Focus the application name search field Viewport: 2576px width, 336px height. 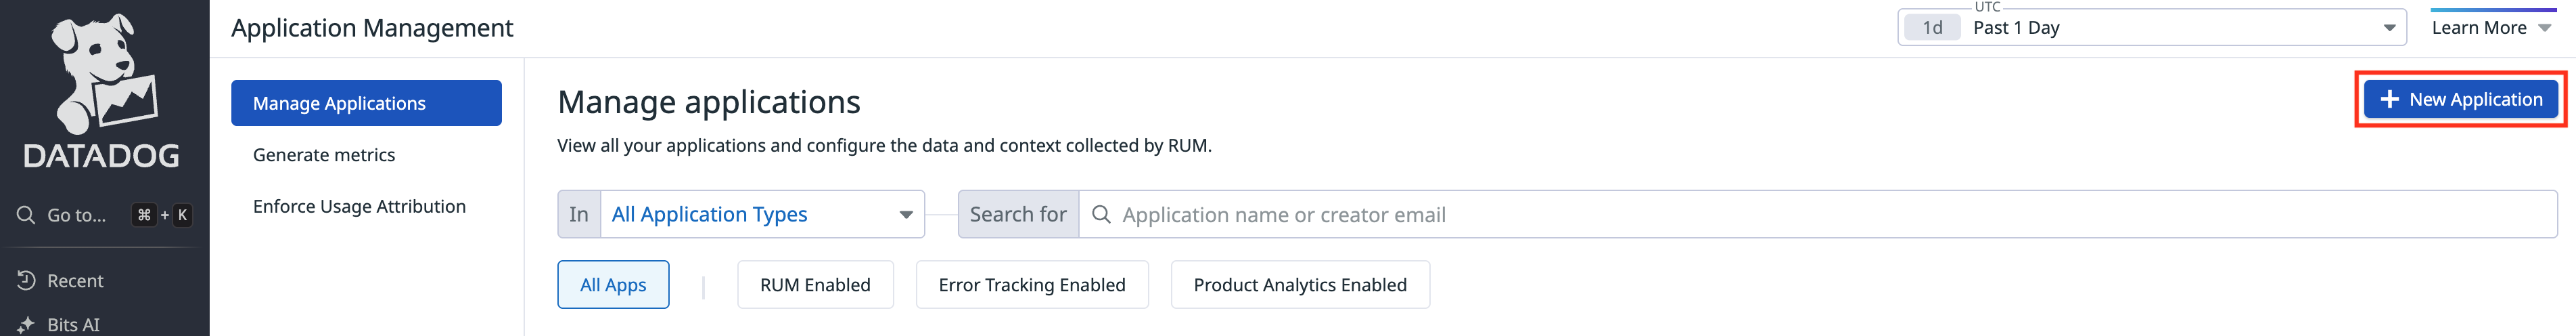1800,215
